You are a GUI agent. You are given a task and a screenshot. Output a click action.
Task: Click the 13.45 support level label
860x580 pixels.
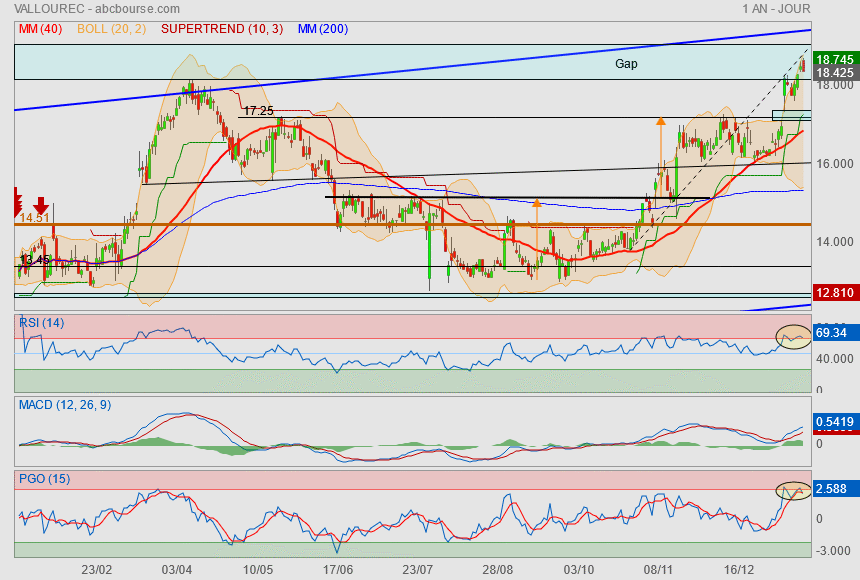(35, 259)
